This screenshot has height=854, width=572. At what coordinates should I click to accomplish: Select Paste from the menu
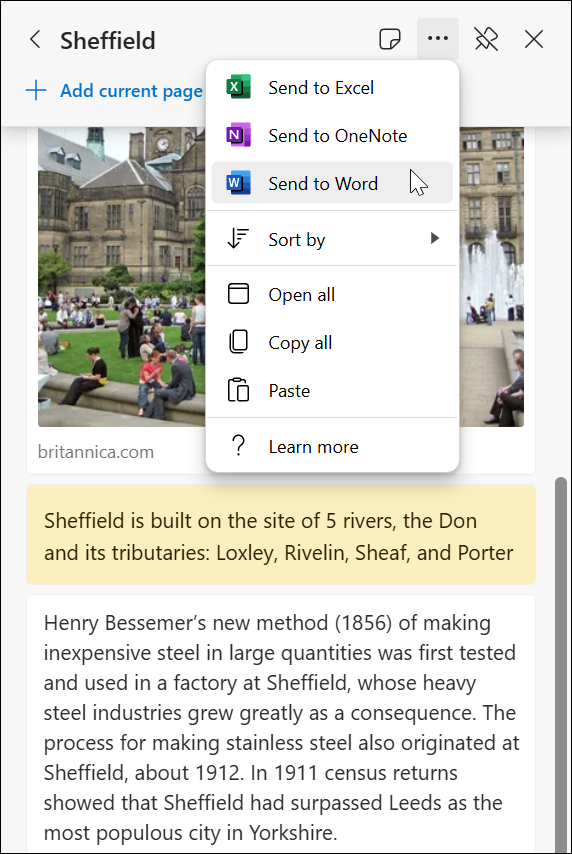coord(332,391)
